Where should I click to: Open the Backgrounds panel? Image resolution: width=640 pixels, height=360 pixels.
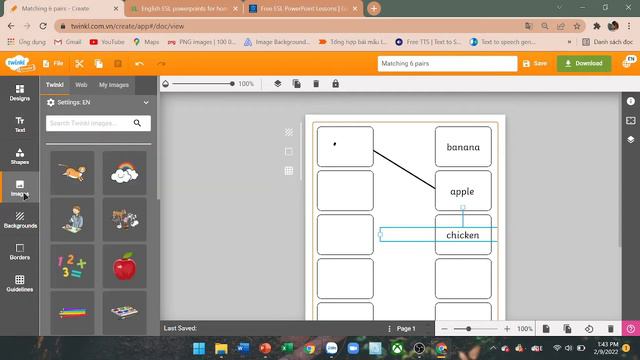tap(20, 220)
